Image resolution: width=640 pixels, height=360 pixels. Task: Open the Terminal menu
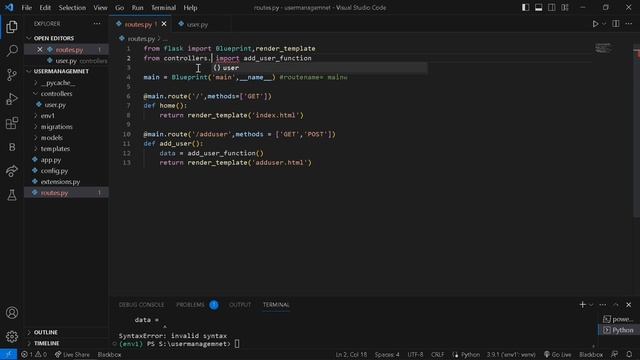point(163,8)
